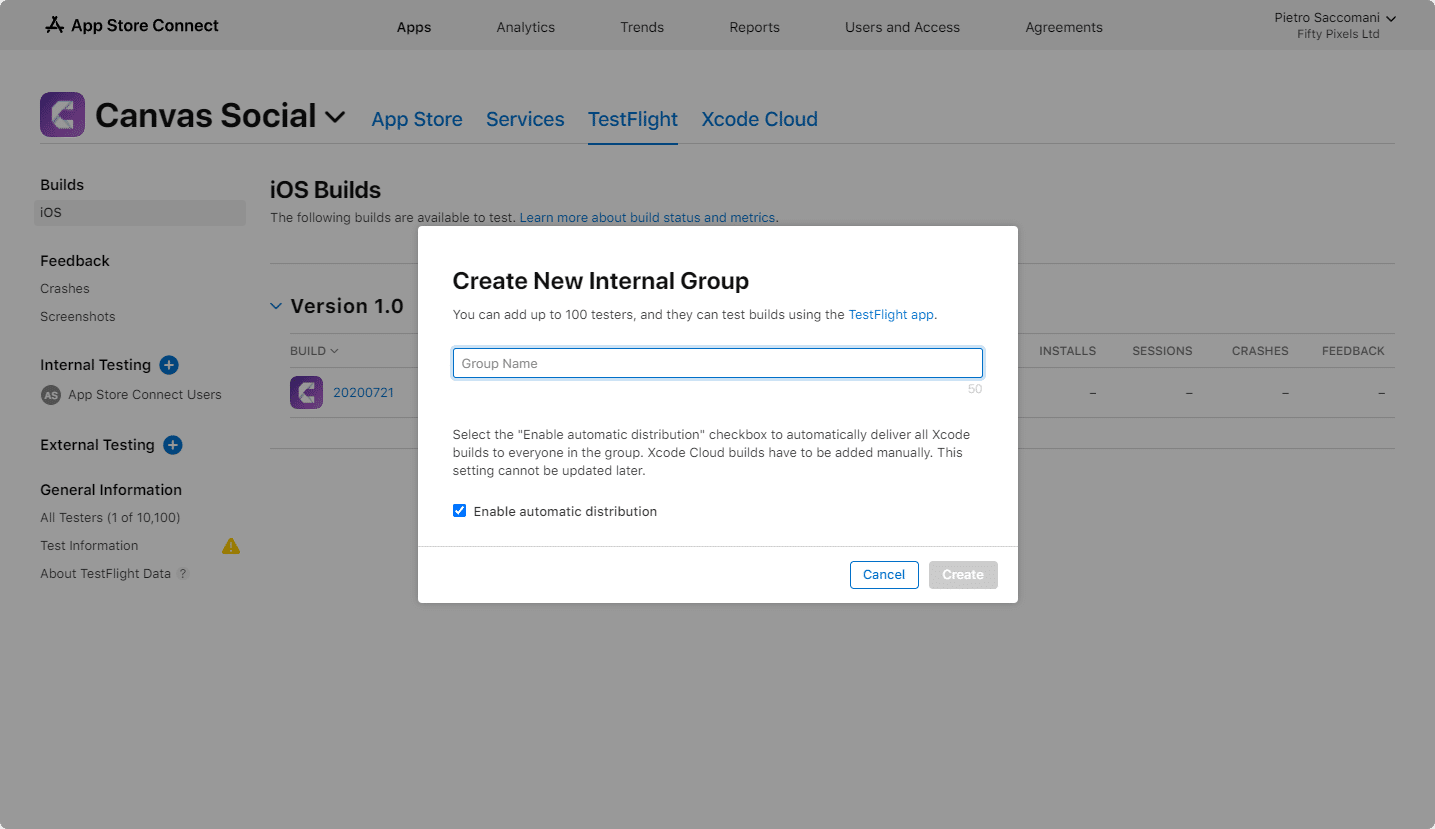Open All Testers (1 of 10,100)

[110, 518]
